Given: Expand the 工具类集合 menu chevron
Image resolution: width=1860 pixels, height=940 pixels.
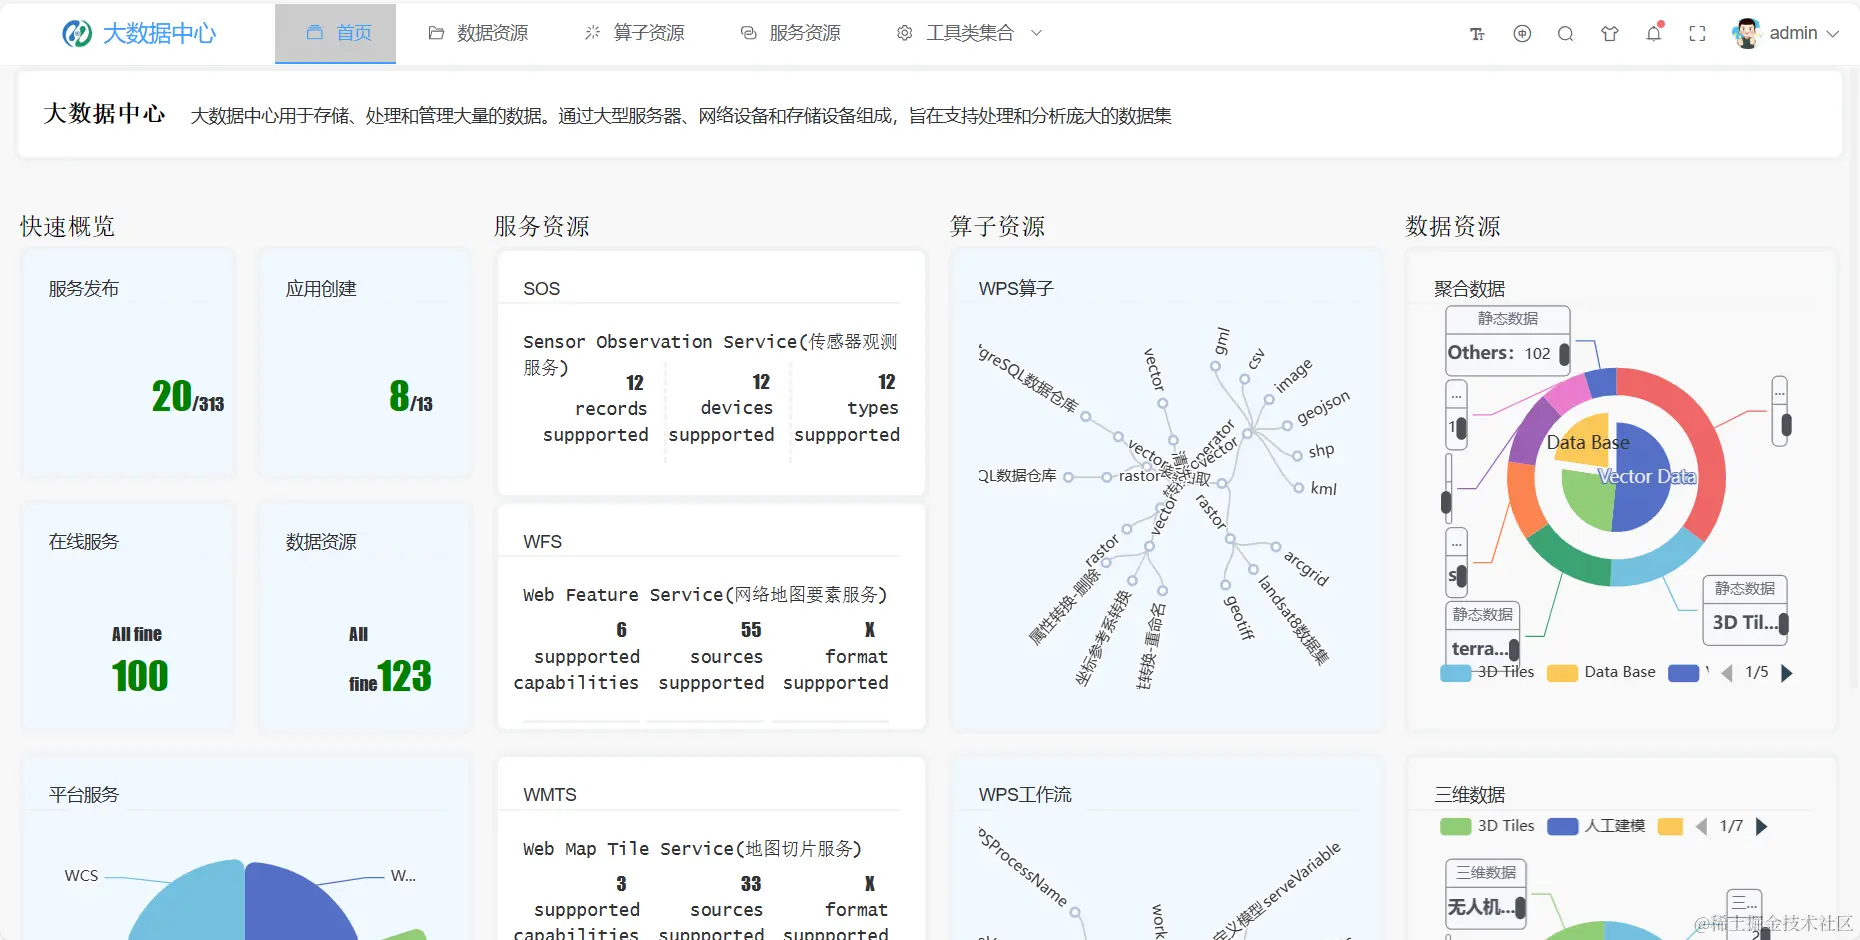Looking at the screenshot, I should pos(1037,33).
